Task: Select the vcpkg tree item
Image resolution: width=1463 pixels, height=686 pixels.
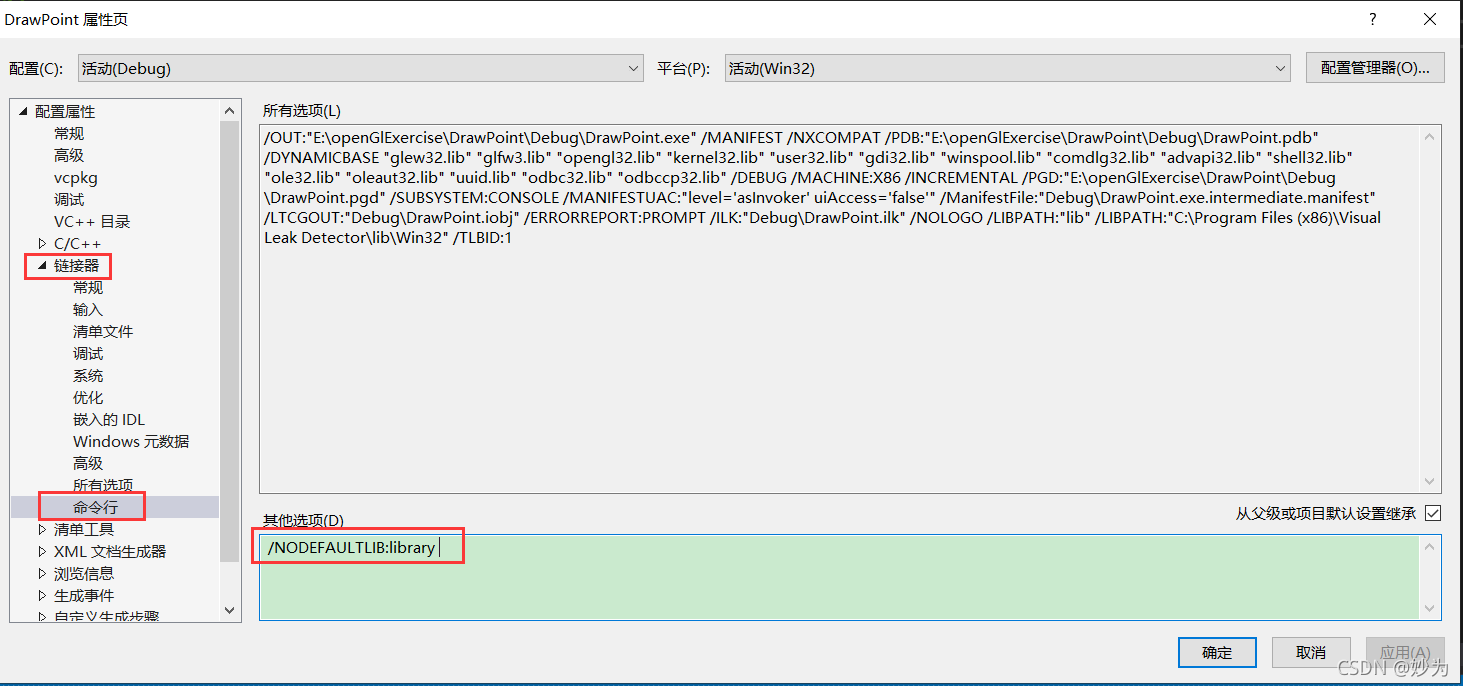Action: pyautogui.click(x=75, y=177)
